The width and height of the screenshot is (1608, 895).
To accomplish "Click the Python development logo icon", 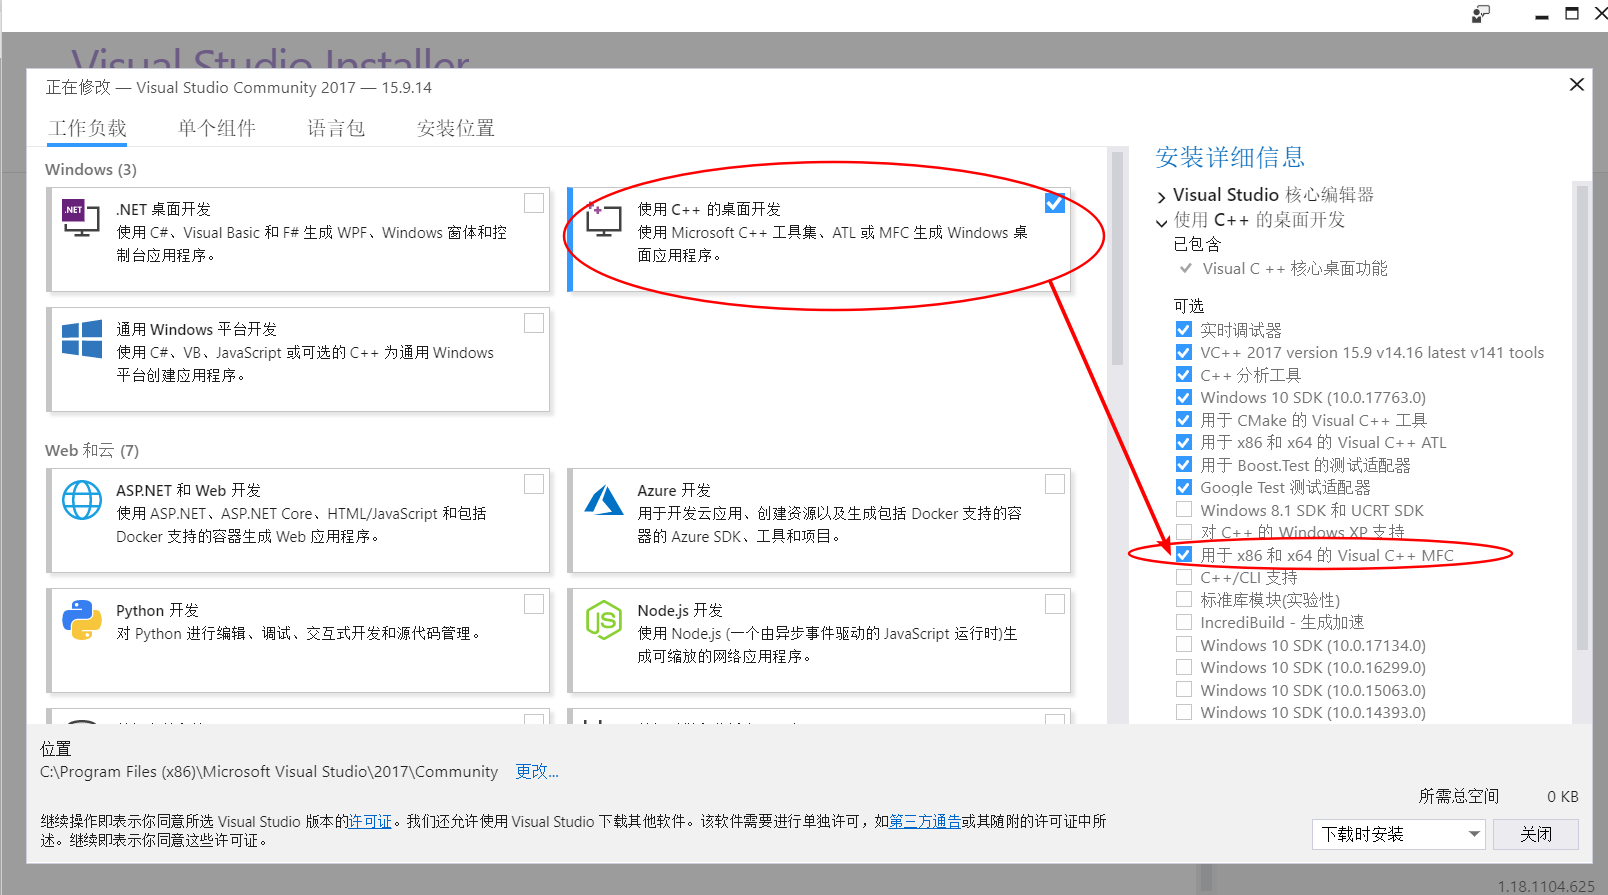I will pyautogui.click(x=82, y=620).
